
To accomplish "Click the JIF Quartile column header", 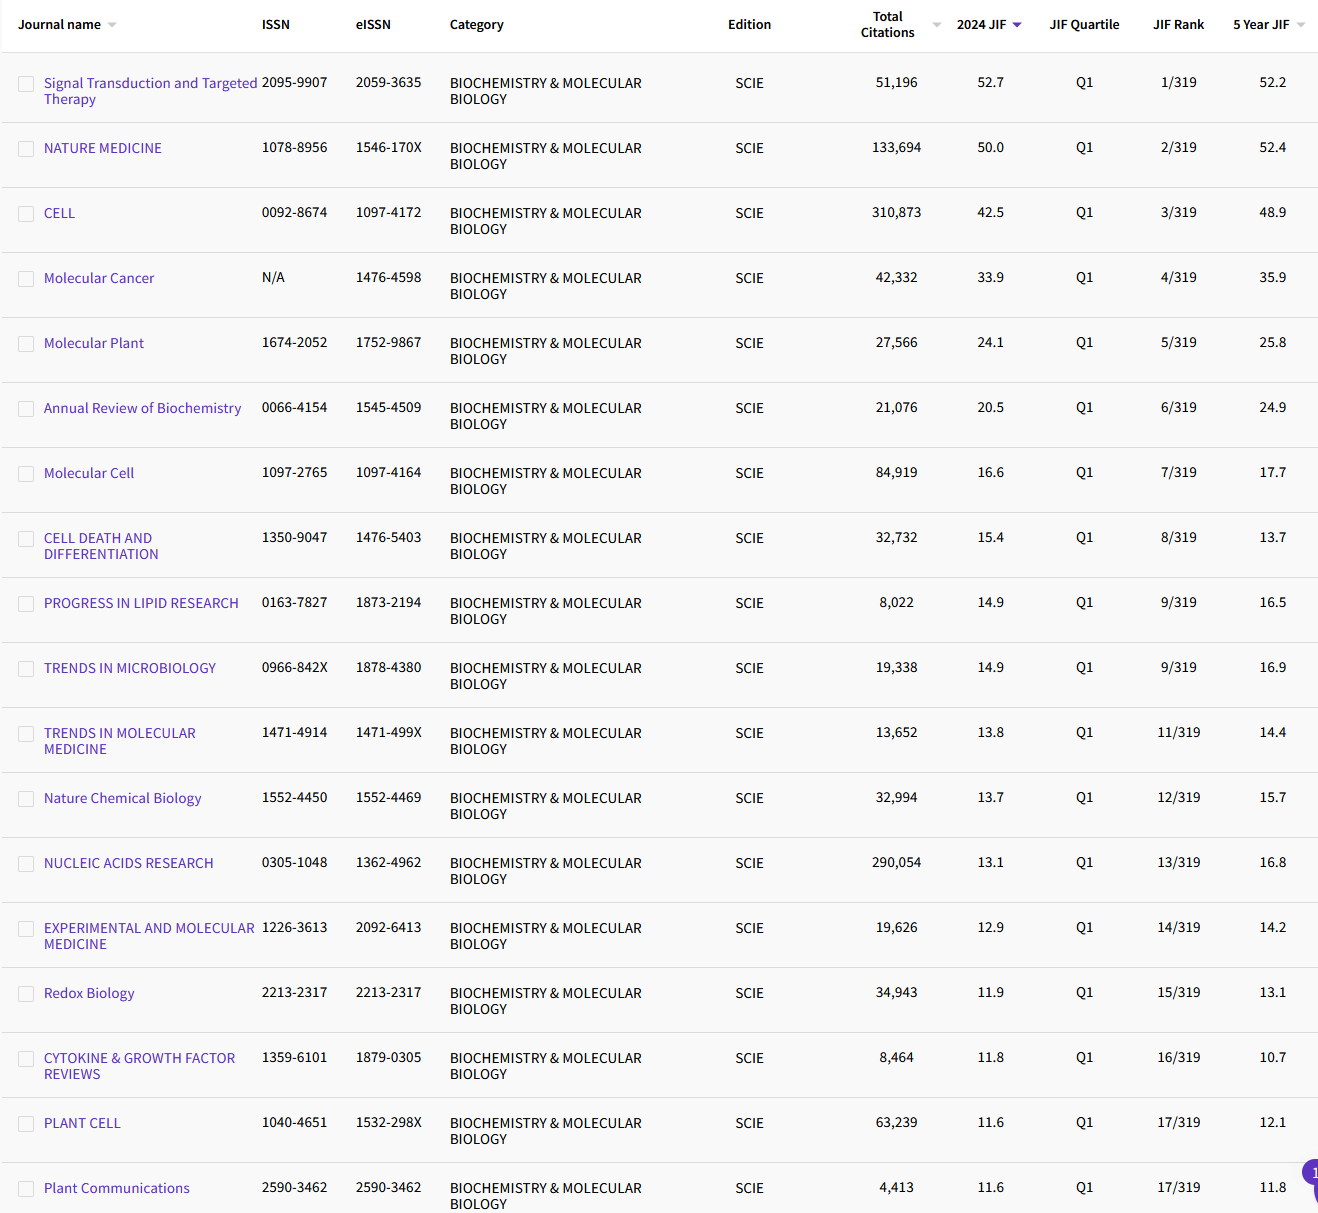I will tap(1085, 24).
